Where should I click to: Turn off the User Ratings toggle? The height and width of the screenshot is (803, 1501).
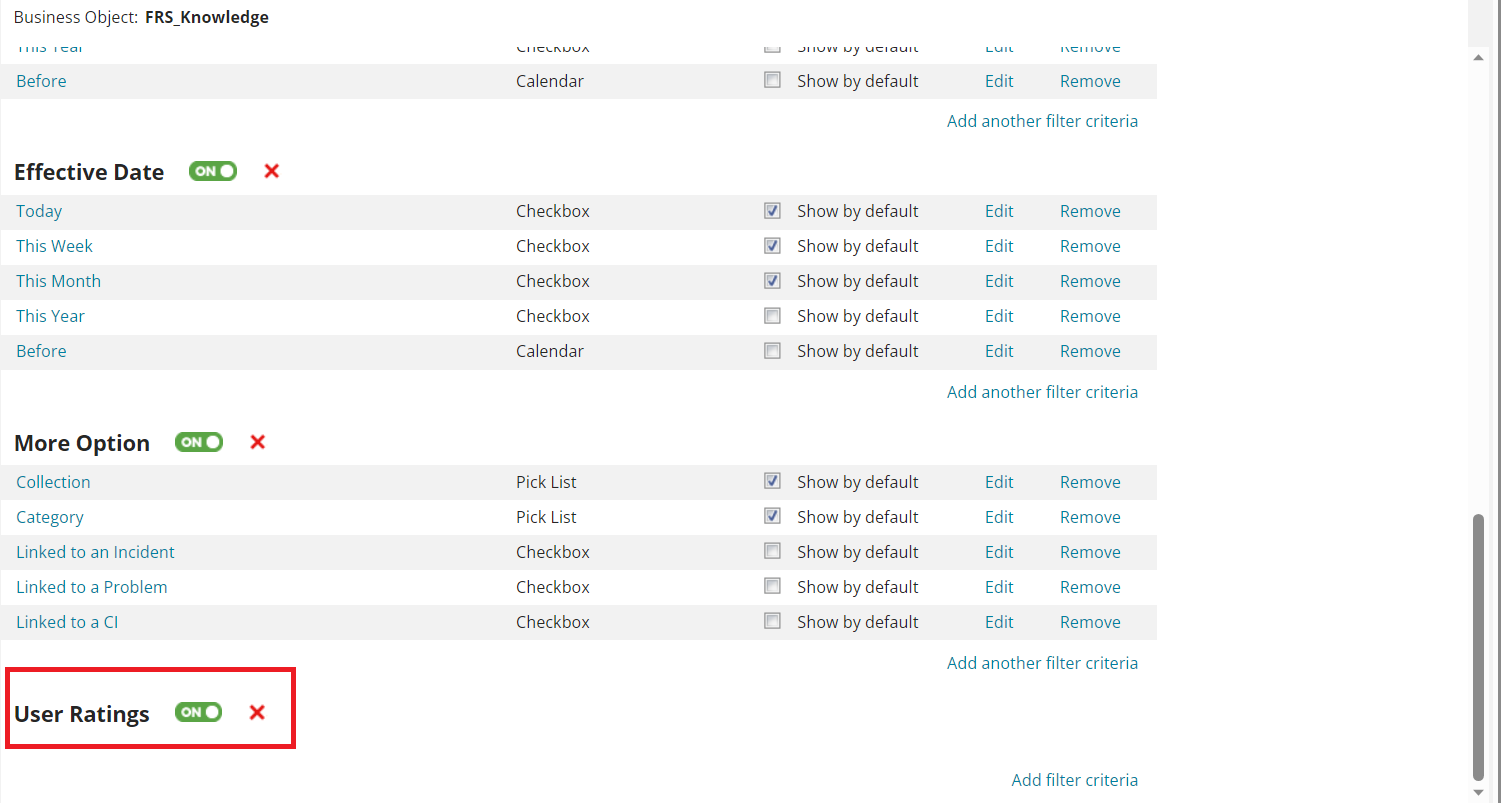click(199, 712)
